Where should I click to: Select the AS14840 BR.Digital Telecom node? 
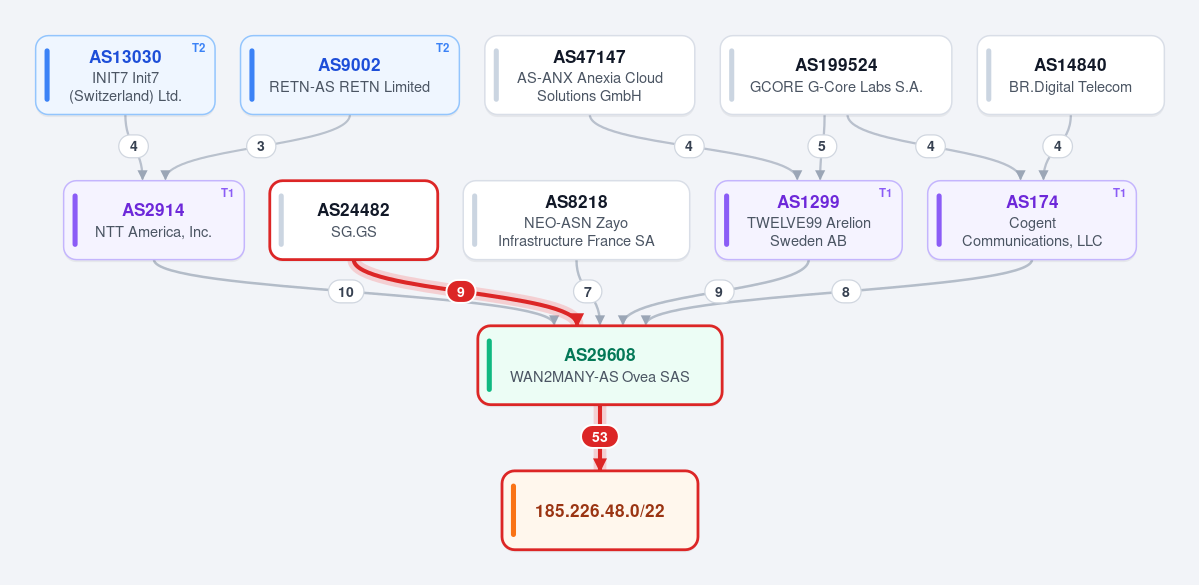[1071, 75]
